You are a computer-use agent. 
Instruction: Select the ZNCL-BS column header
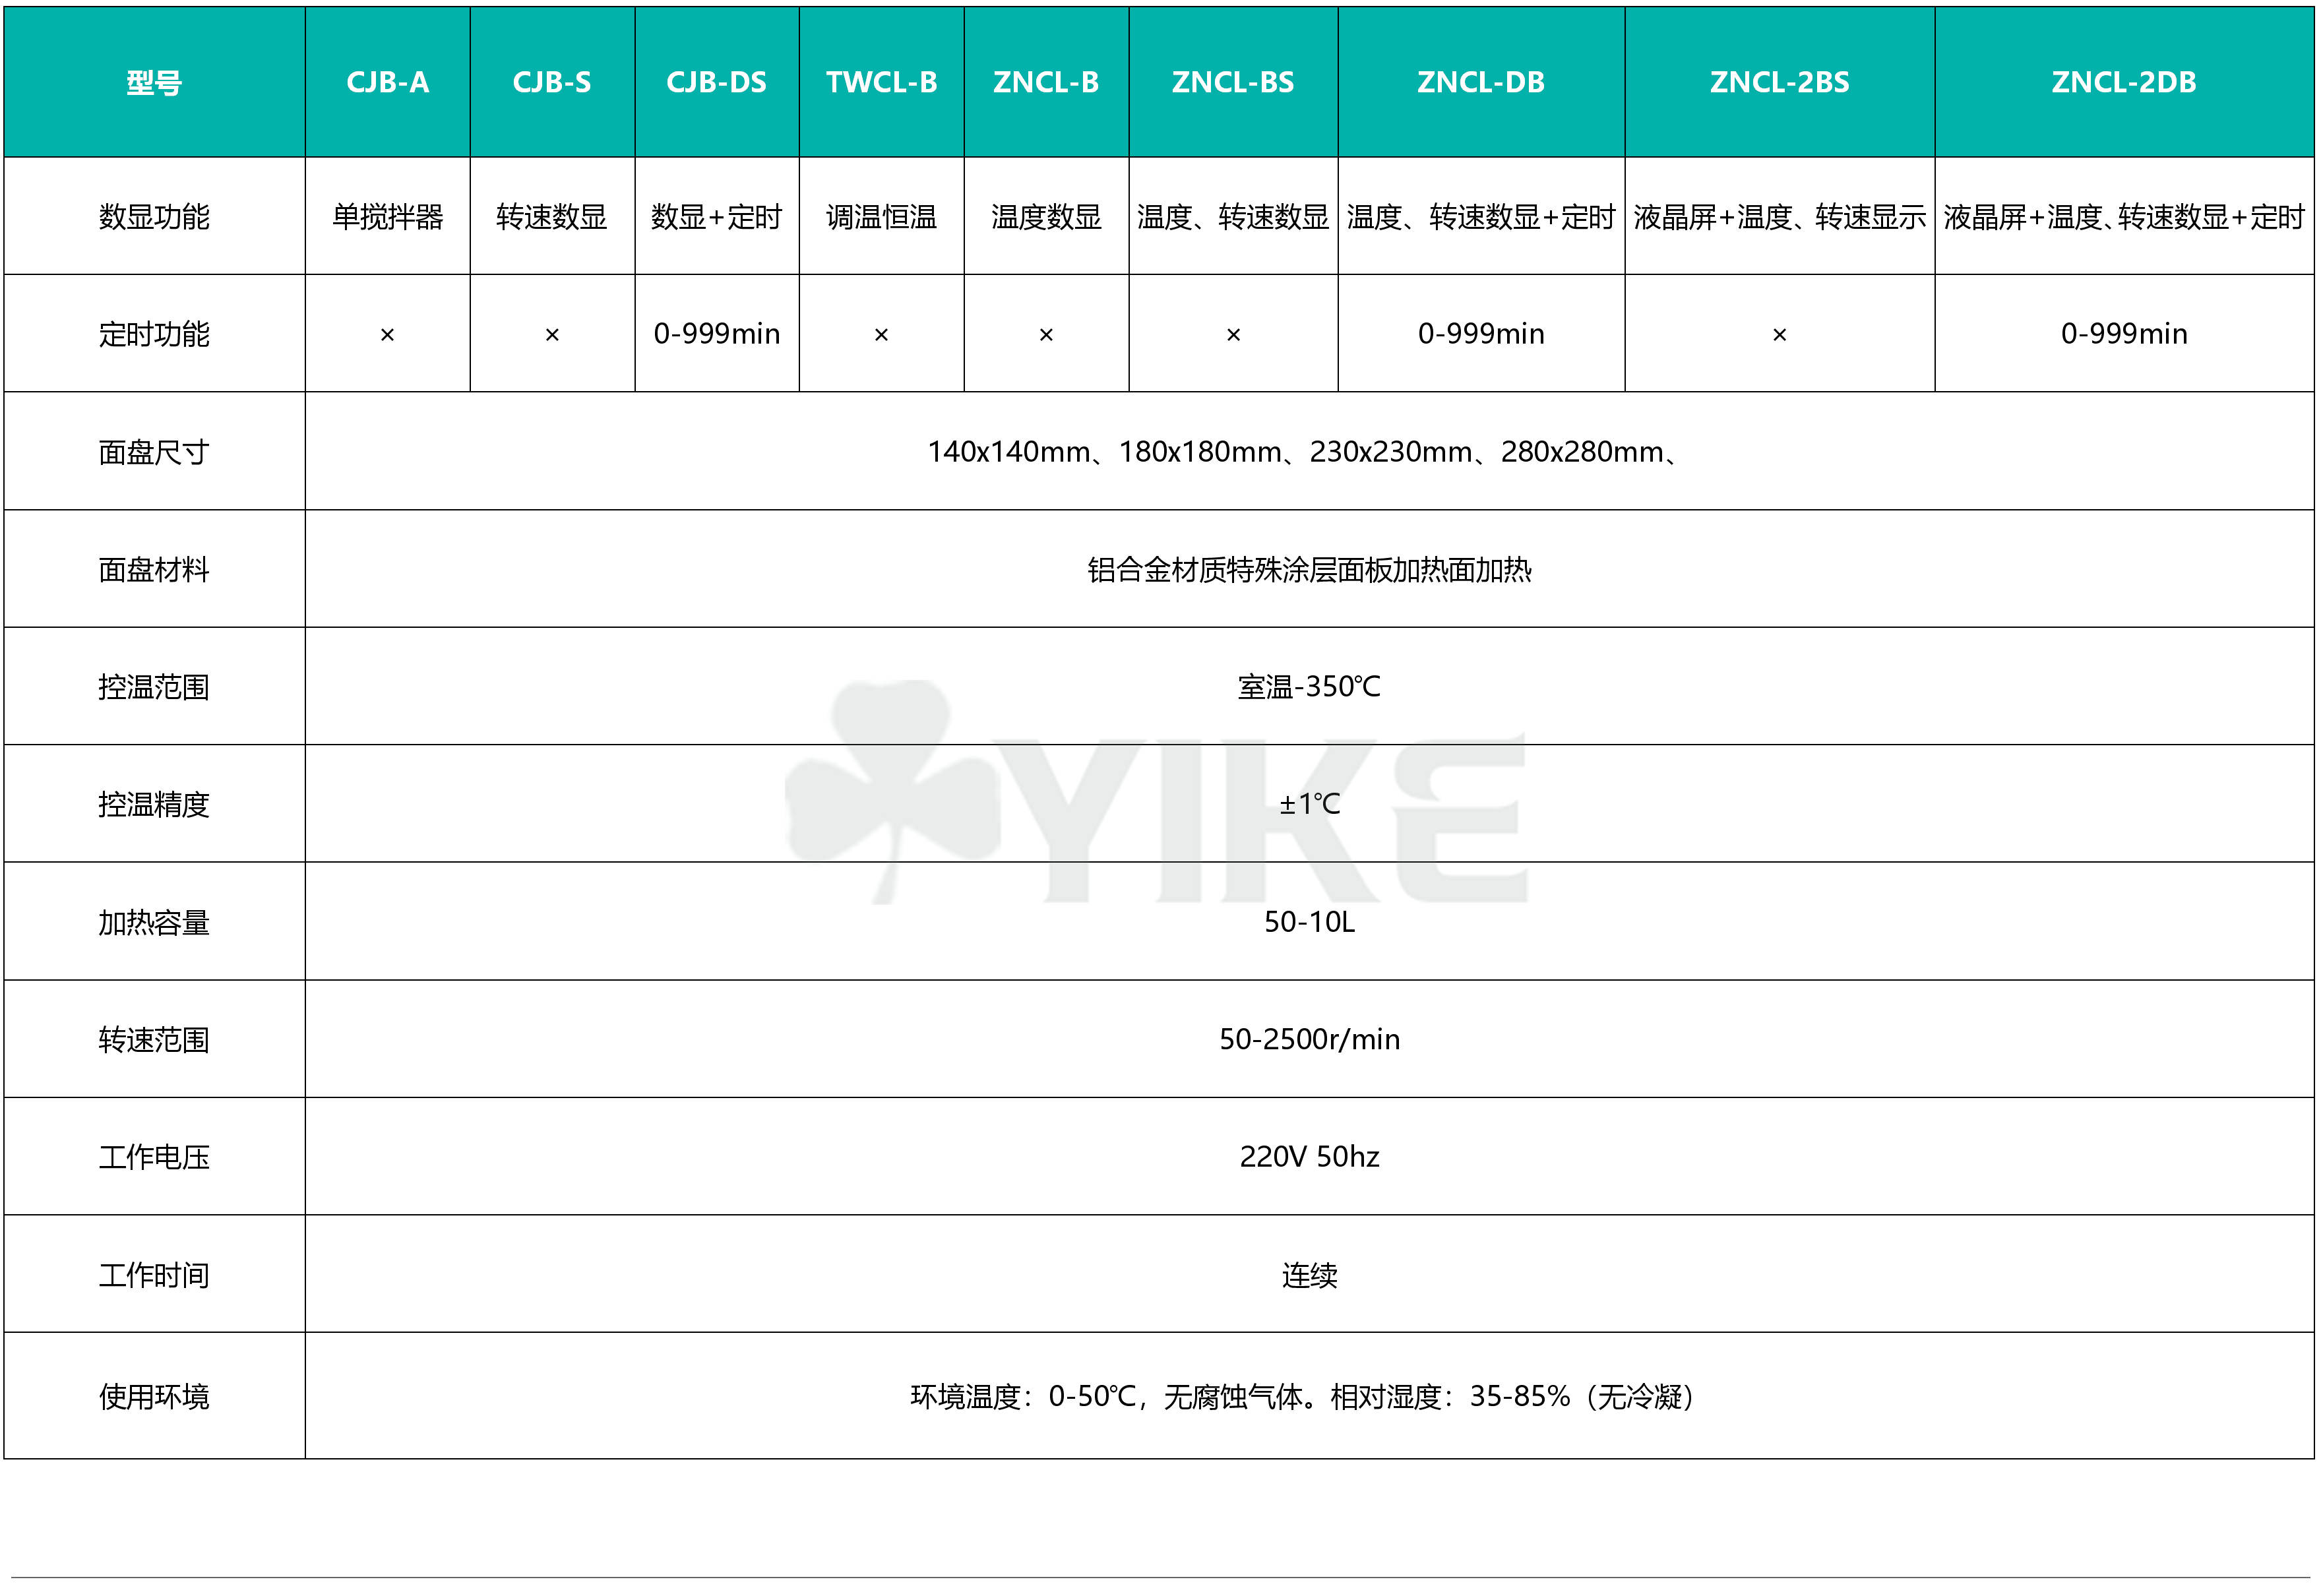1233,82
